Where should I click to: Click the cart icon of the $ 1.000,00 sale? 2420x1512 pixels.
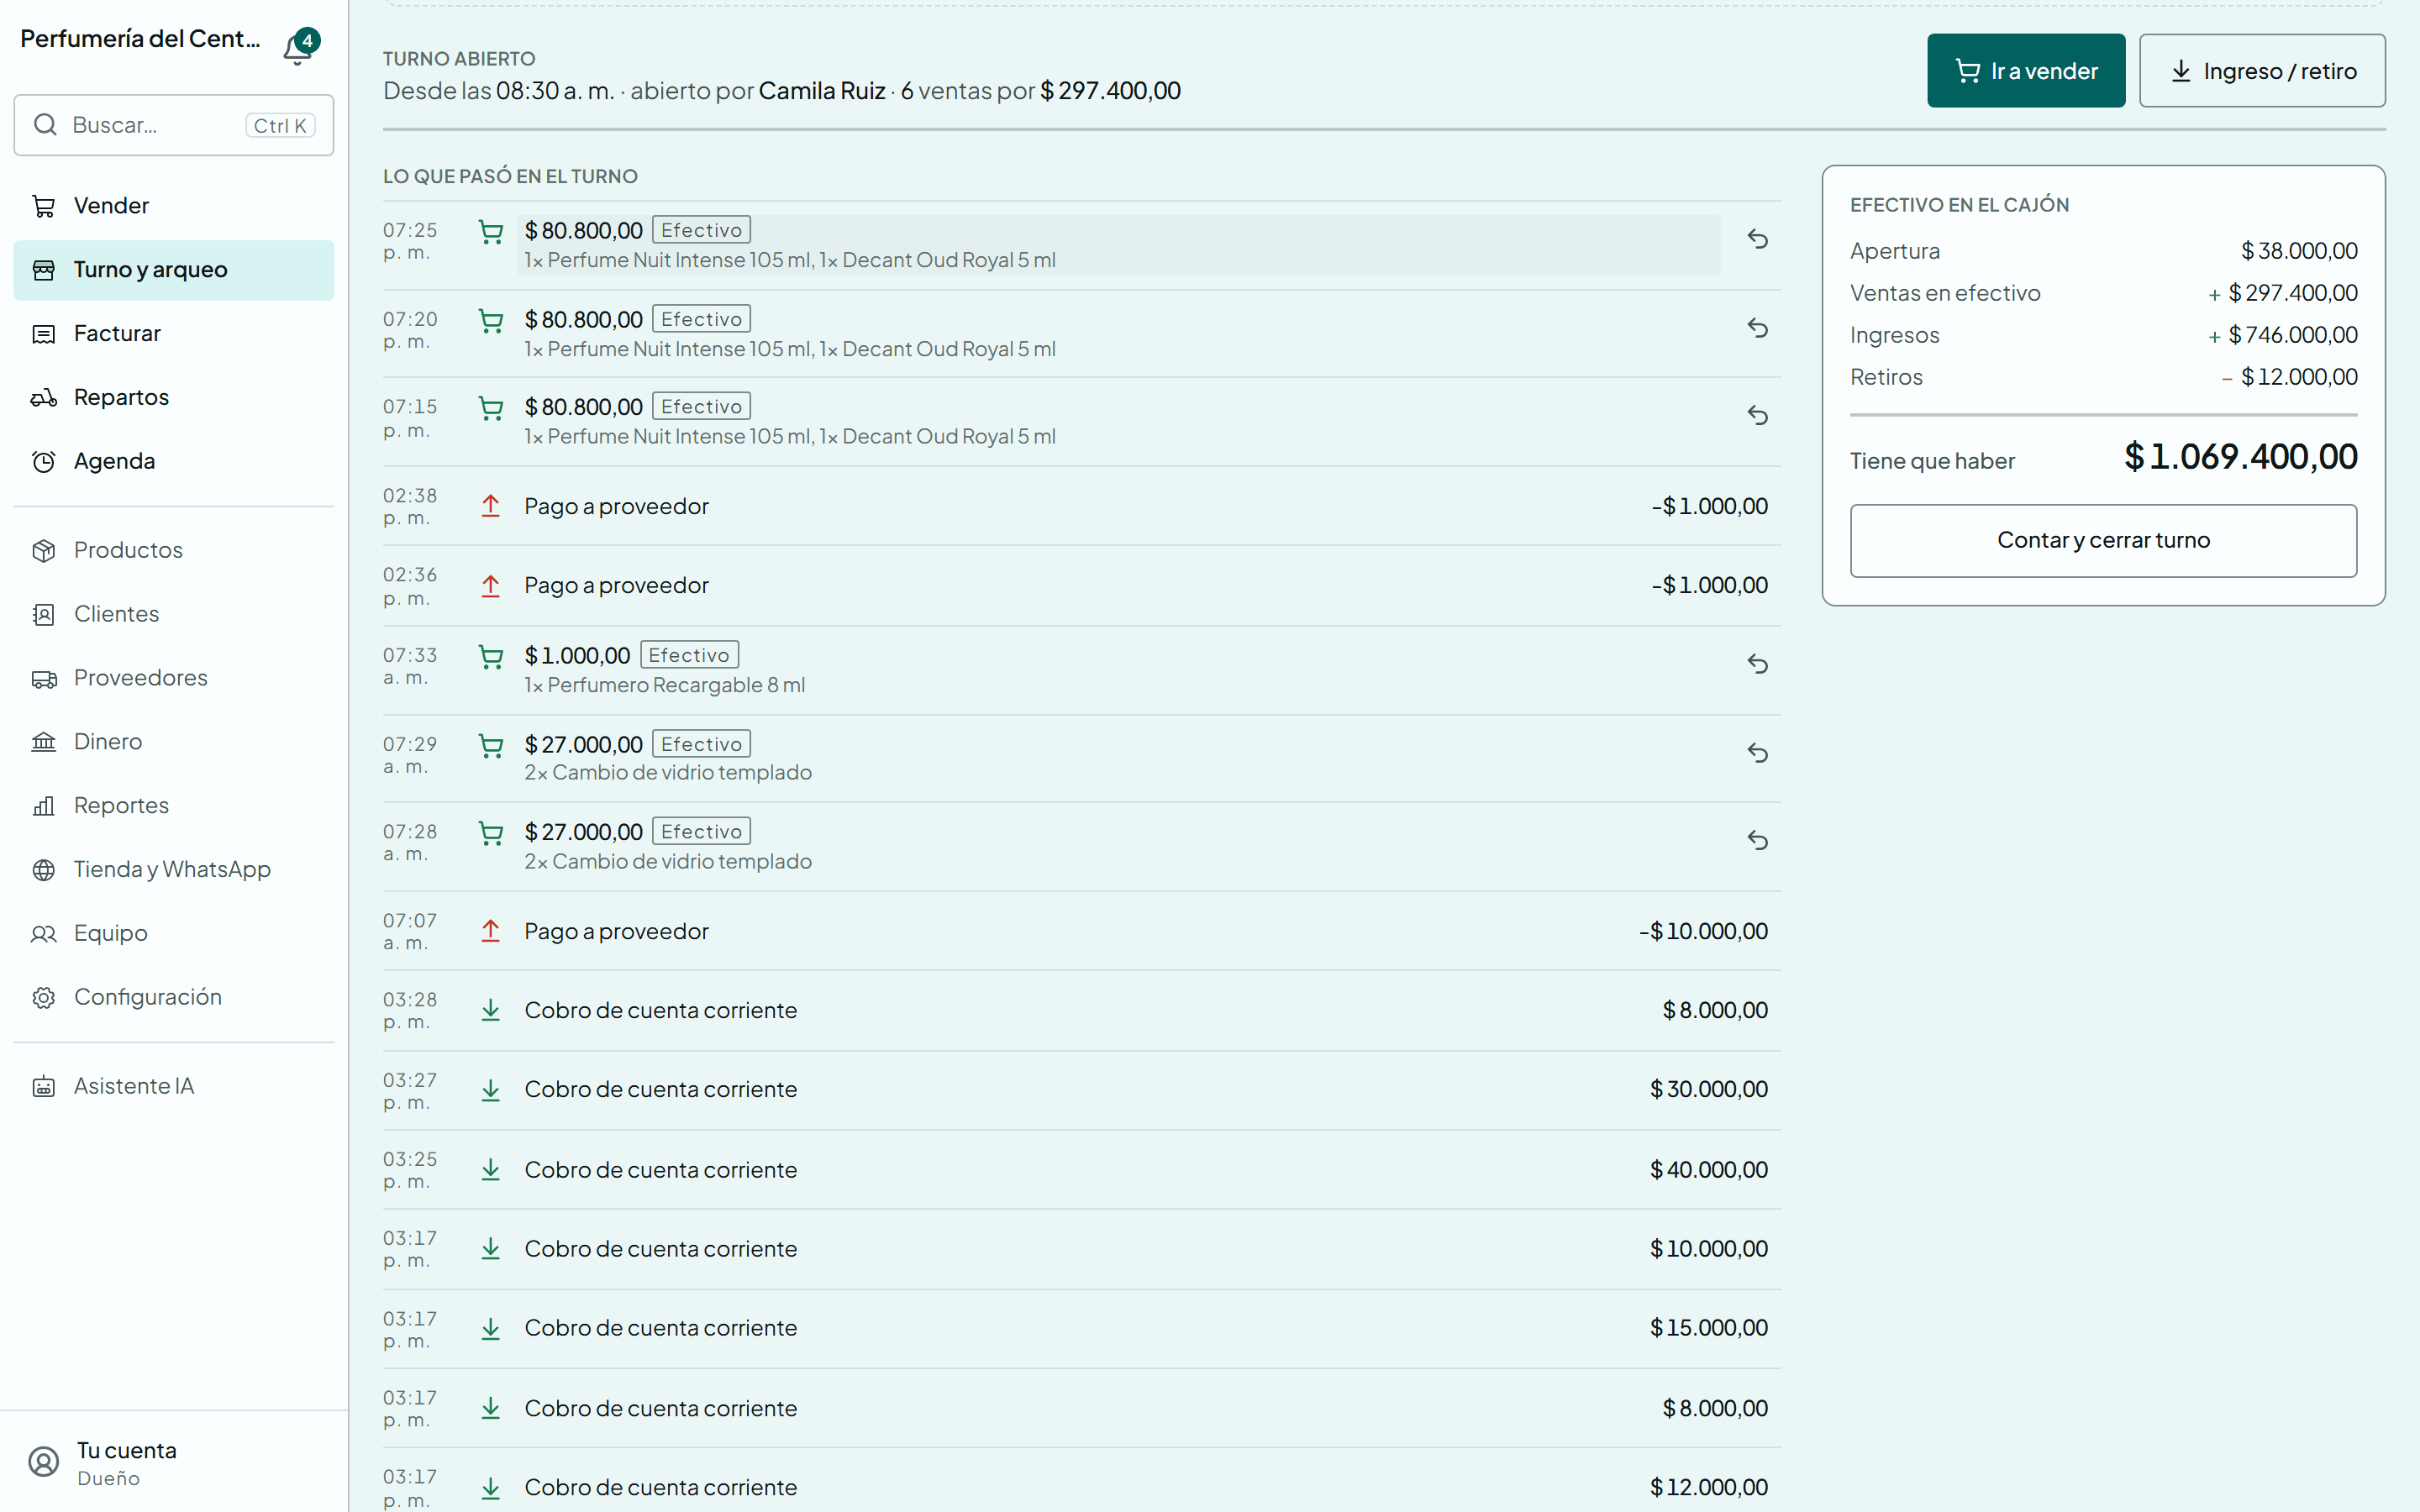click(491, 658)
